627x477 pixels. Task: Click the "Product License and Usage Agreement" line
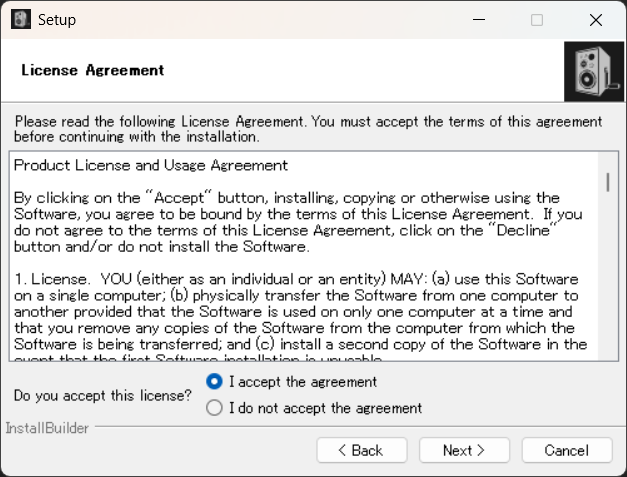(151, 165)
